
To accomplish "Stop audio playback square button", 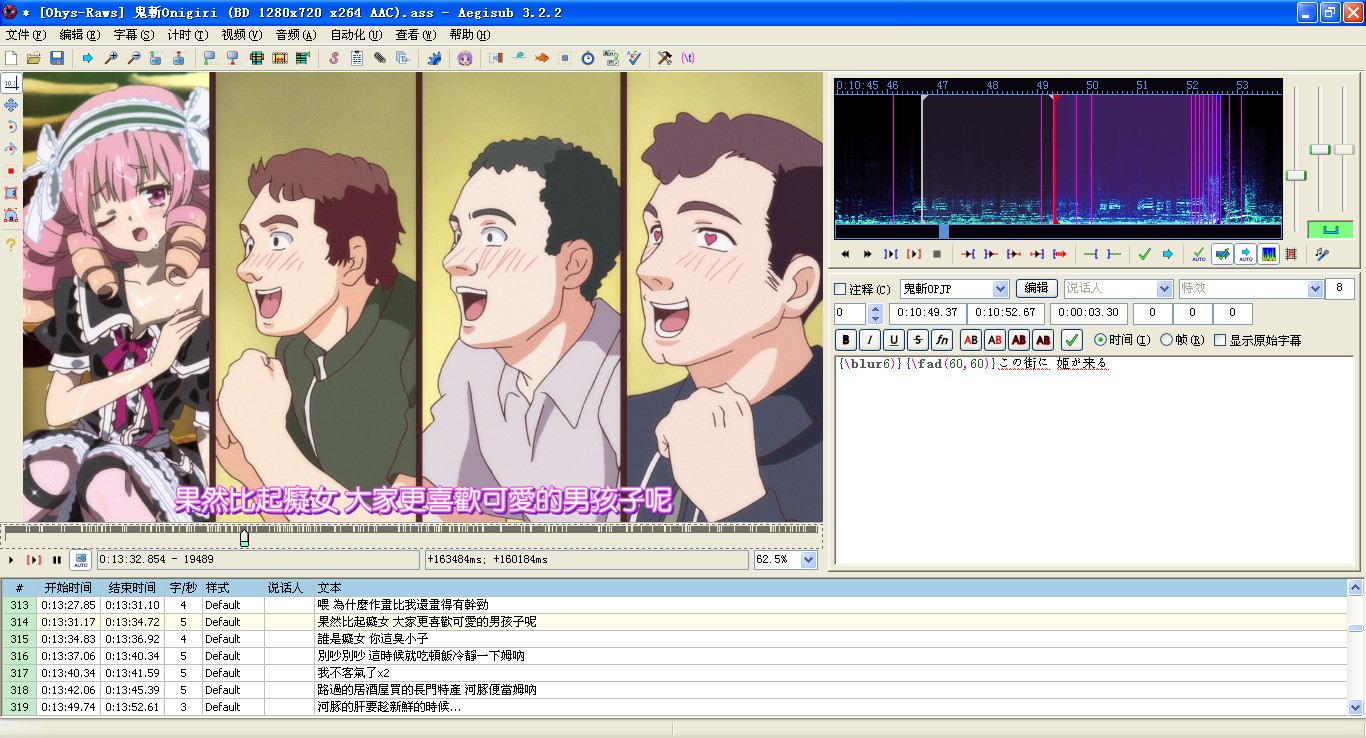I will (937, 254).
